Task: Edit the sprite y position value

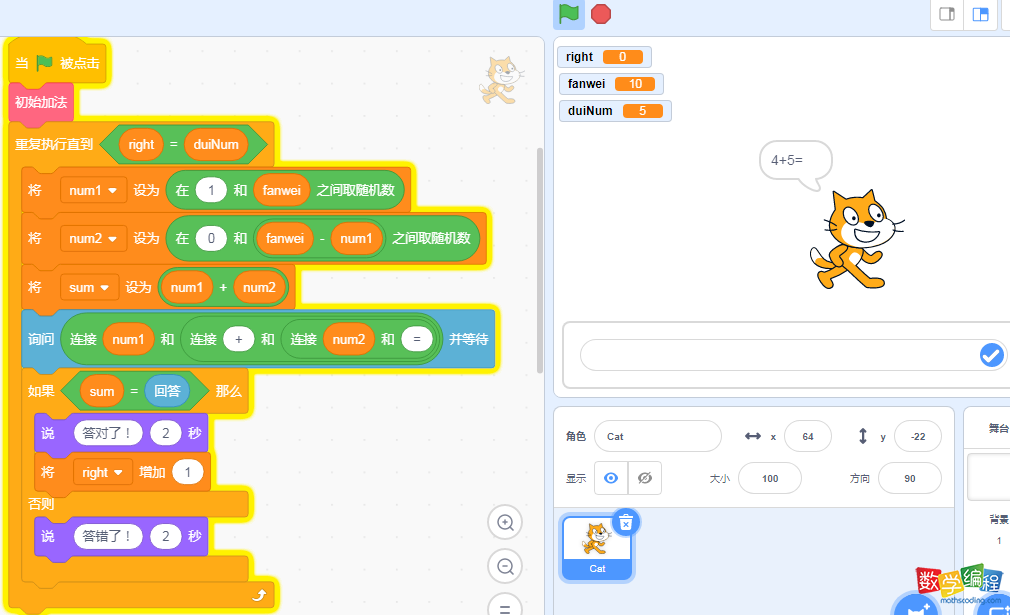Action: coord(918,437)
